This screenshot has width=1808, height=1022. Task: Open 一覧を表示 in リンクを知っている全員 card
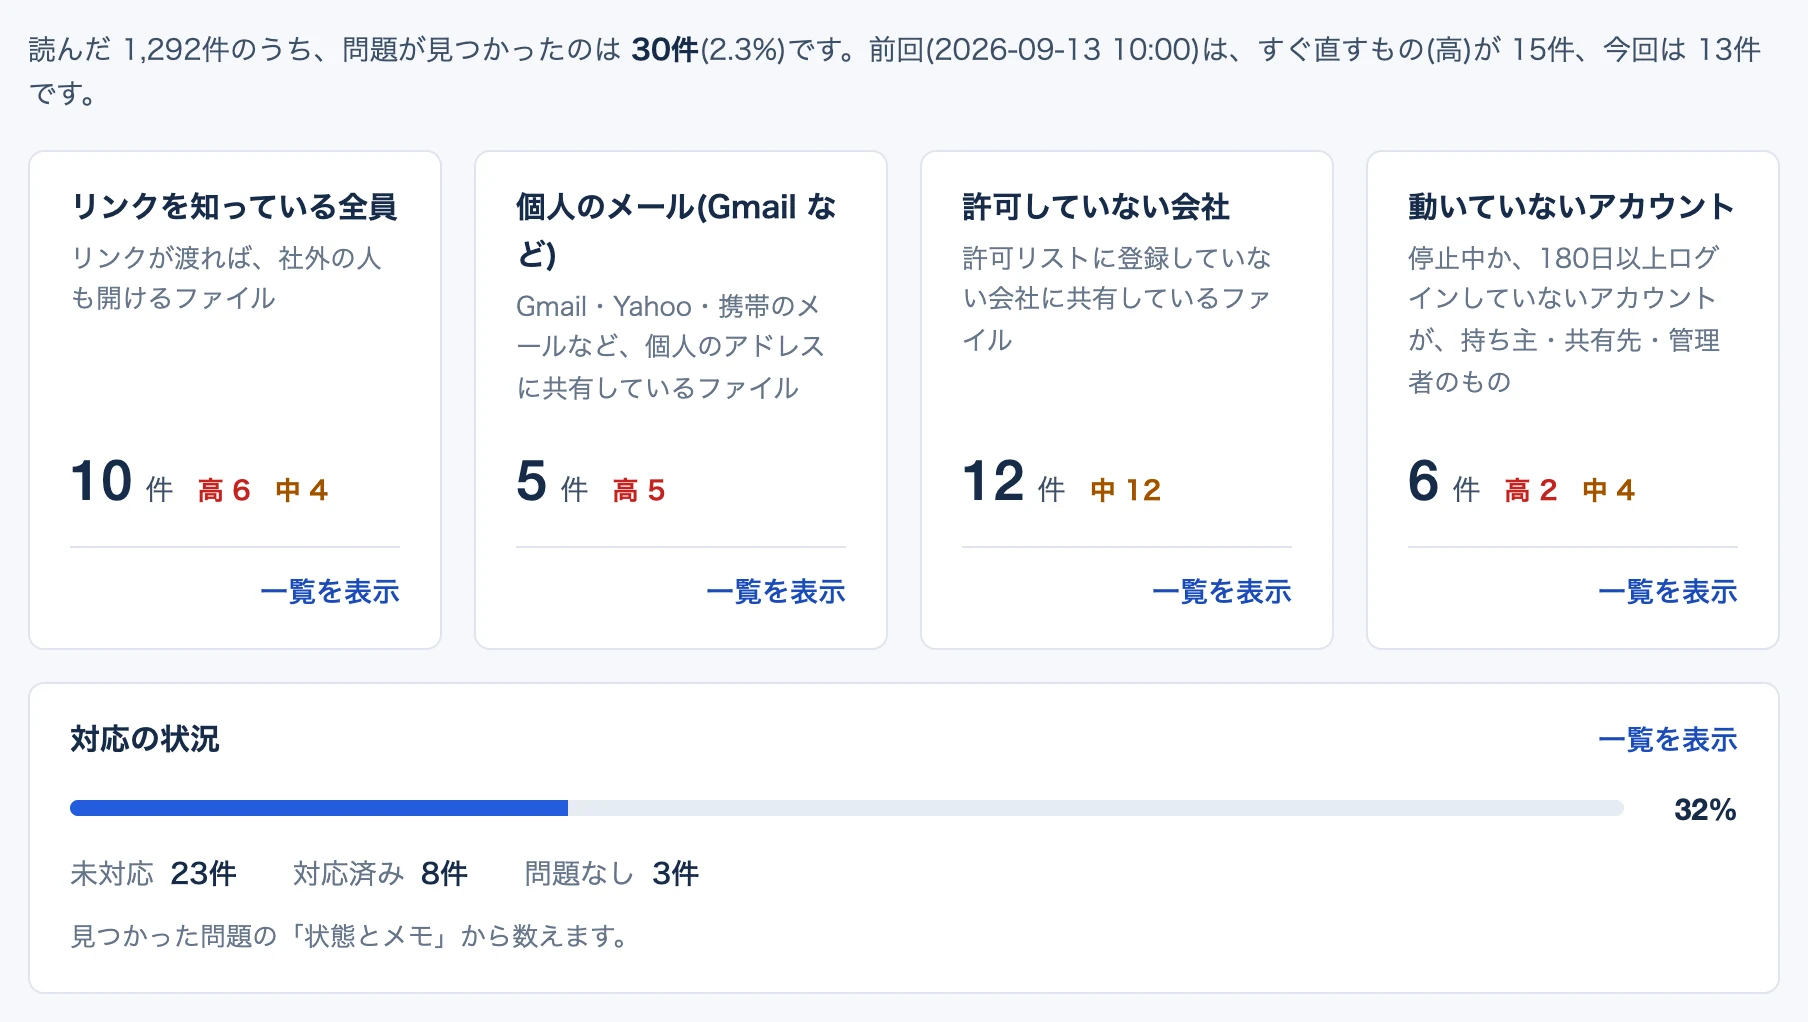coord(329,591)
